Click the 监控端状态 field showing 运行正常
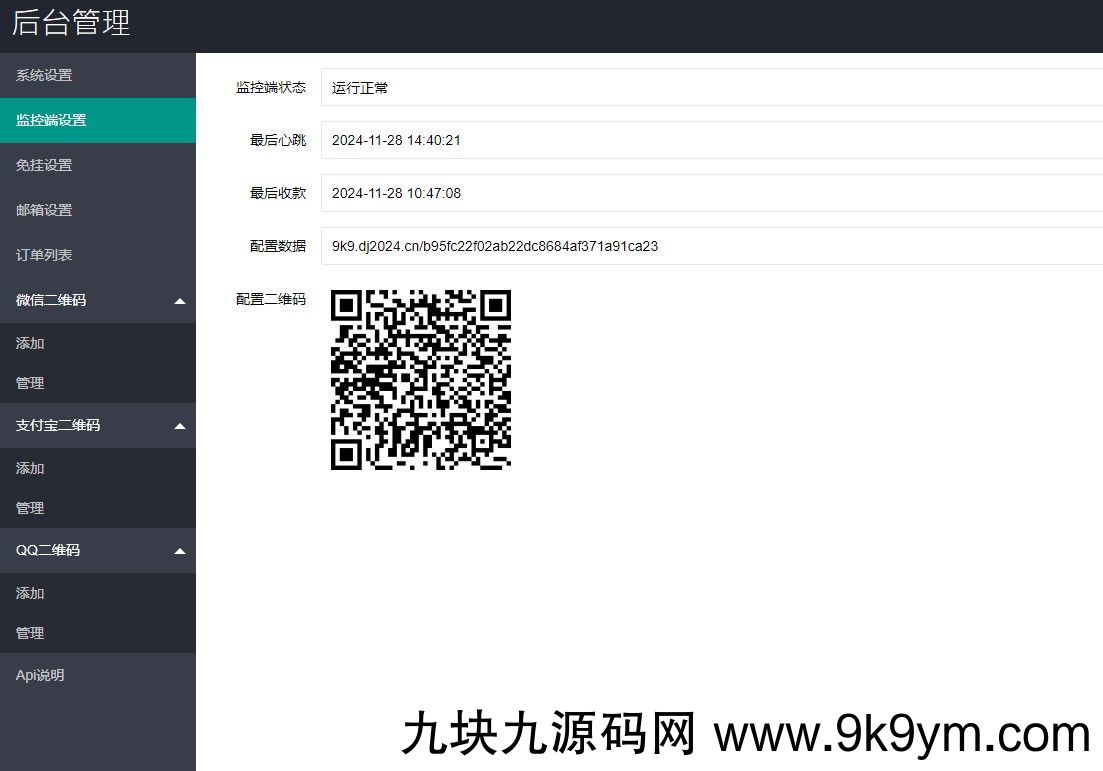The width and height of the screenshot is (1103, 771). [712, 87]
